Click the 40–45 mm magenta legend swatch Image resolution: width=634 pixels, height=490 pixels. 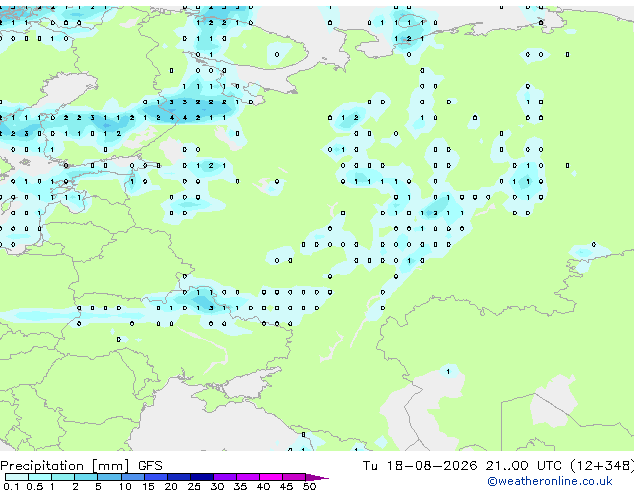[x=271, y=477]
